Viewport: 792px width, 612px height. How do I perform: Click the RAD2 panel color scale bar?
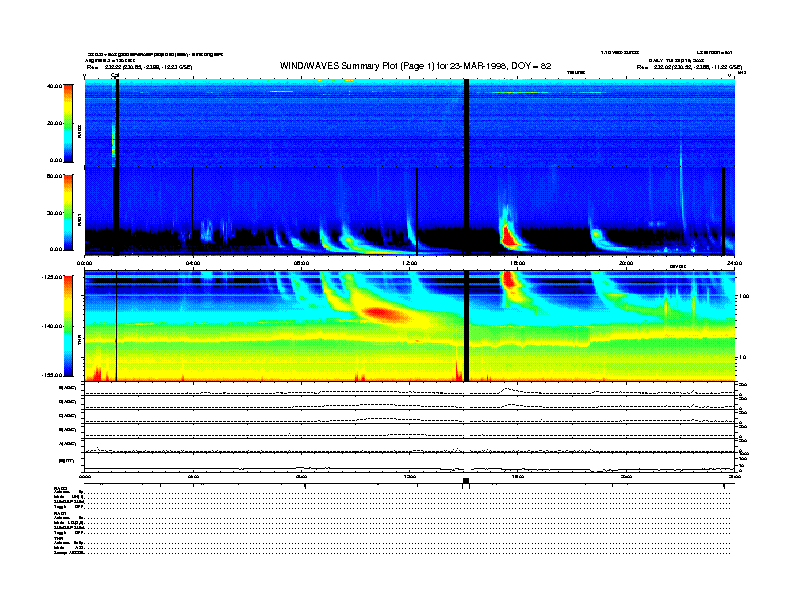[68, 123]
